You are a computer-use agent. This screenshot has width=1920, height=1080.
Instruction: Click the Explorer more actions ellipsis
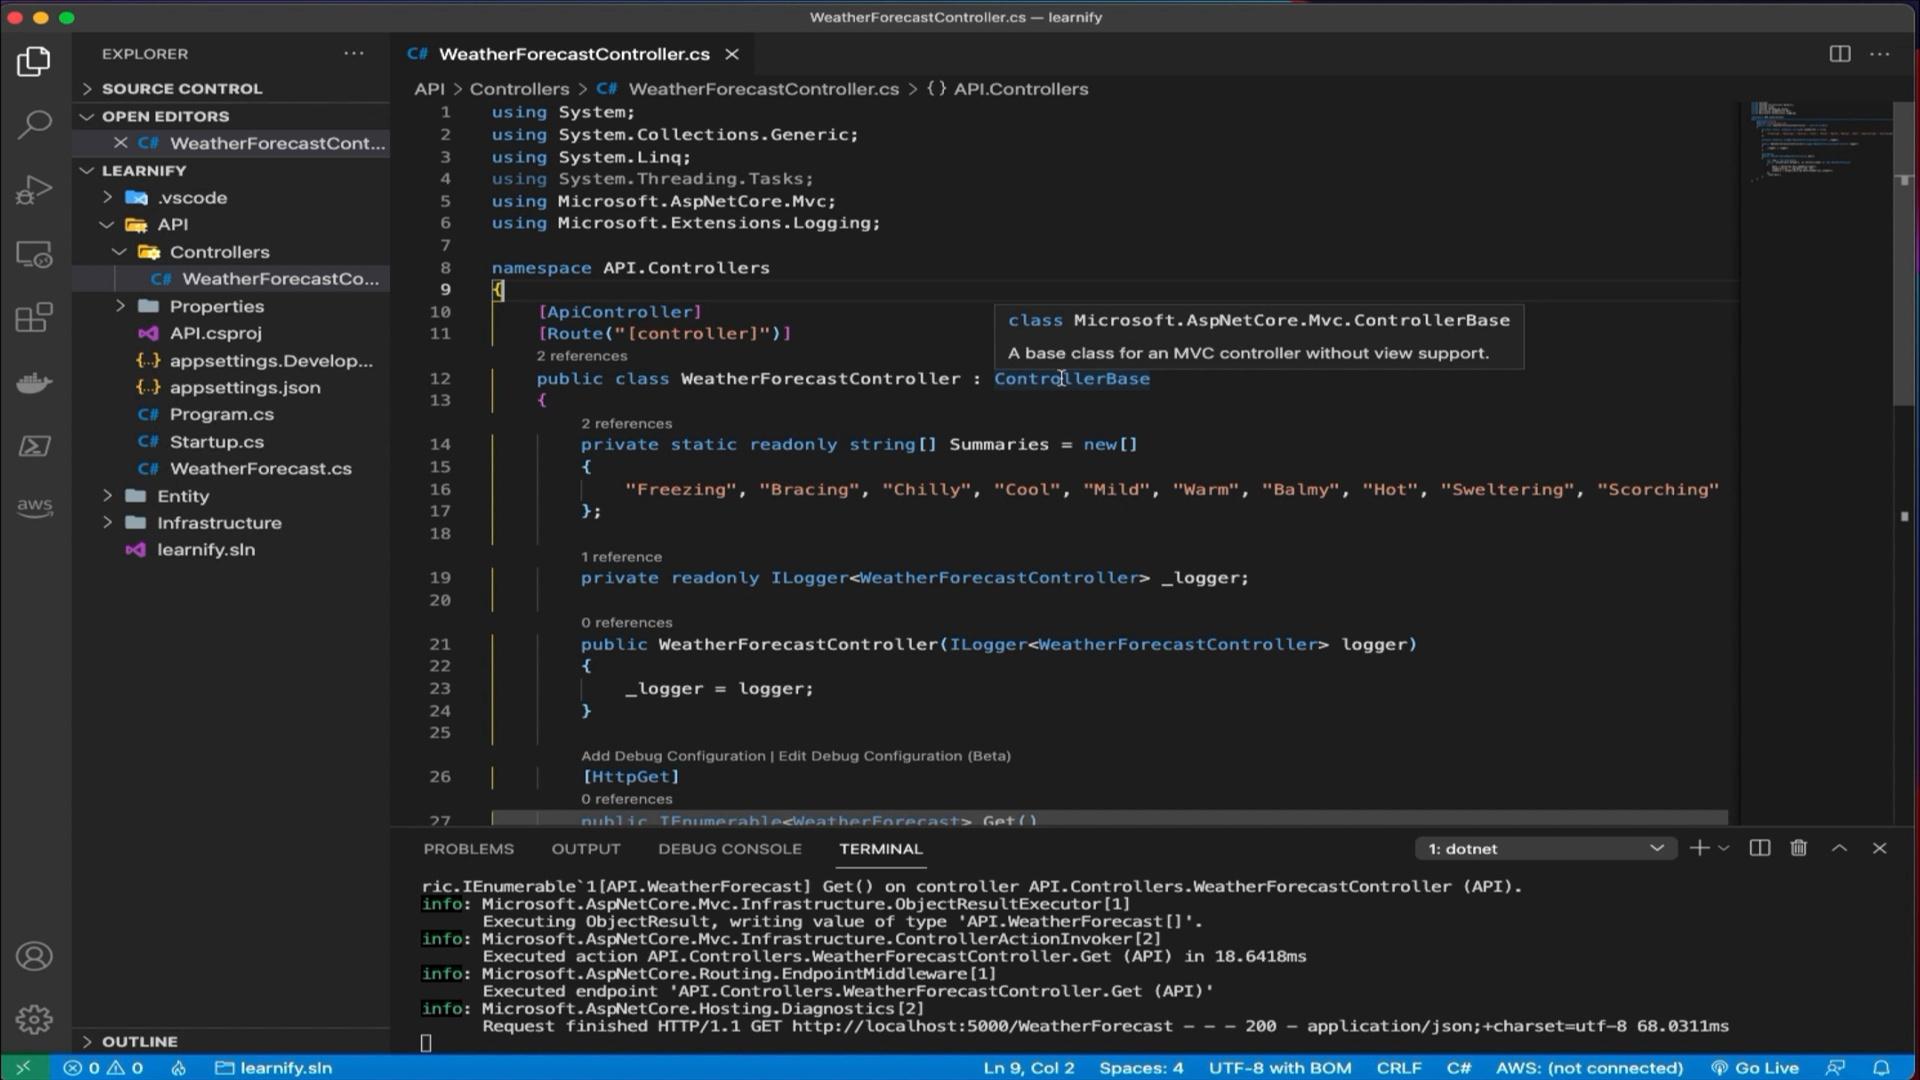354,54
